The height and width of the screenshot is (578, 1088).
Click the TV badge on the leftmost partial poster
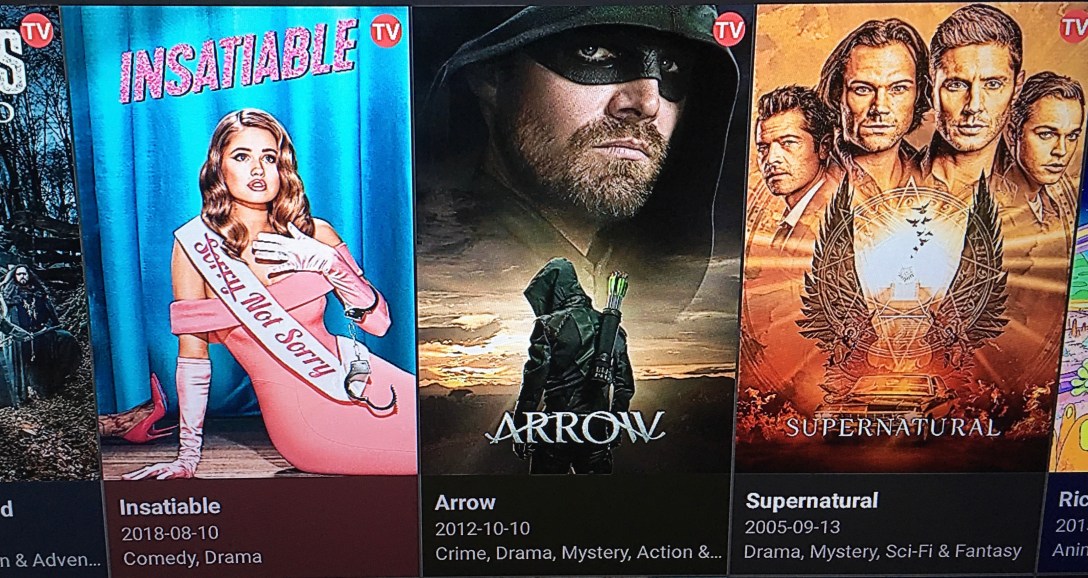tap(37, 31)
